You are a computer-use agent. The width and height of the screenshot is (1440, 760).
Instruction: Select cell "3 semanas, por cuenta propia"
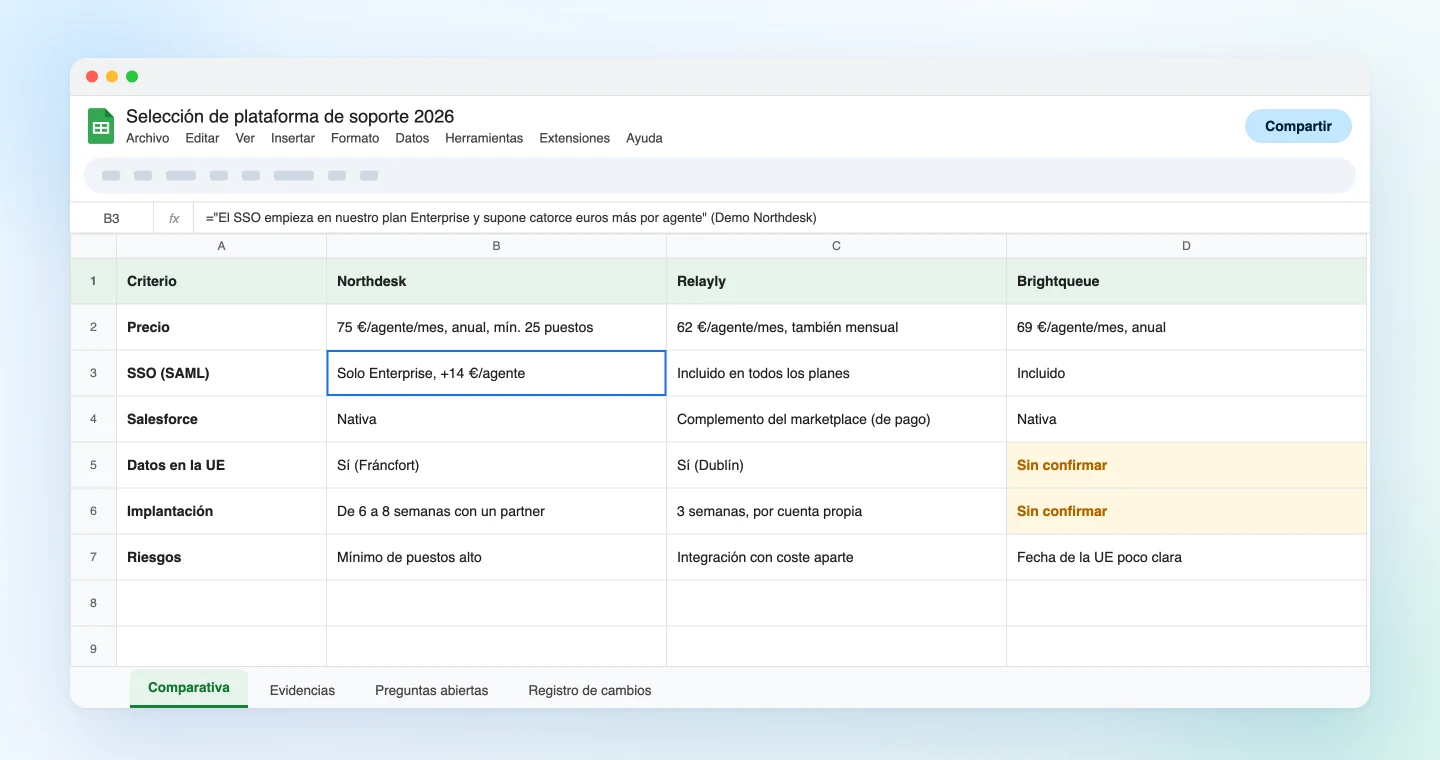coord(837,511)
